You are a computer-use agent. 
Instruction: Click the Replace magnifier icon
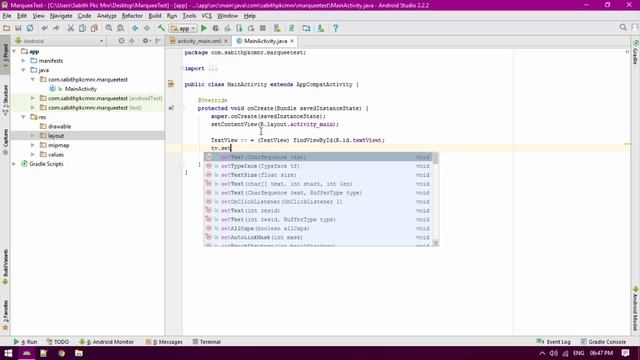(x=120, y=28)
